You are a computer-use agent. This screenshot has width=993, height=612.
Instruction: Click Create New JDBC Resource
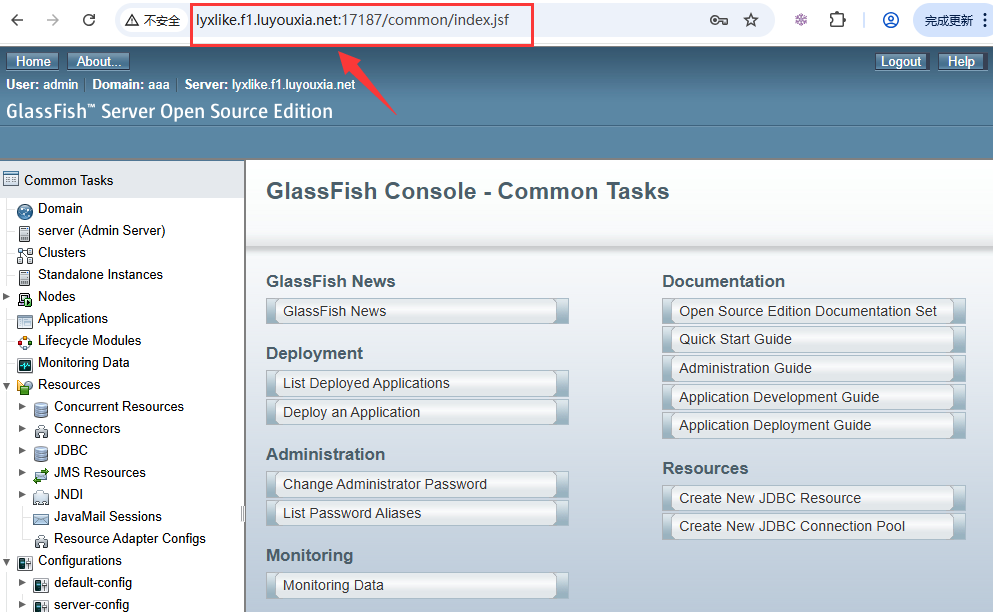point(814,498)
